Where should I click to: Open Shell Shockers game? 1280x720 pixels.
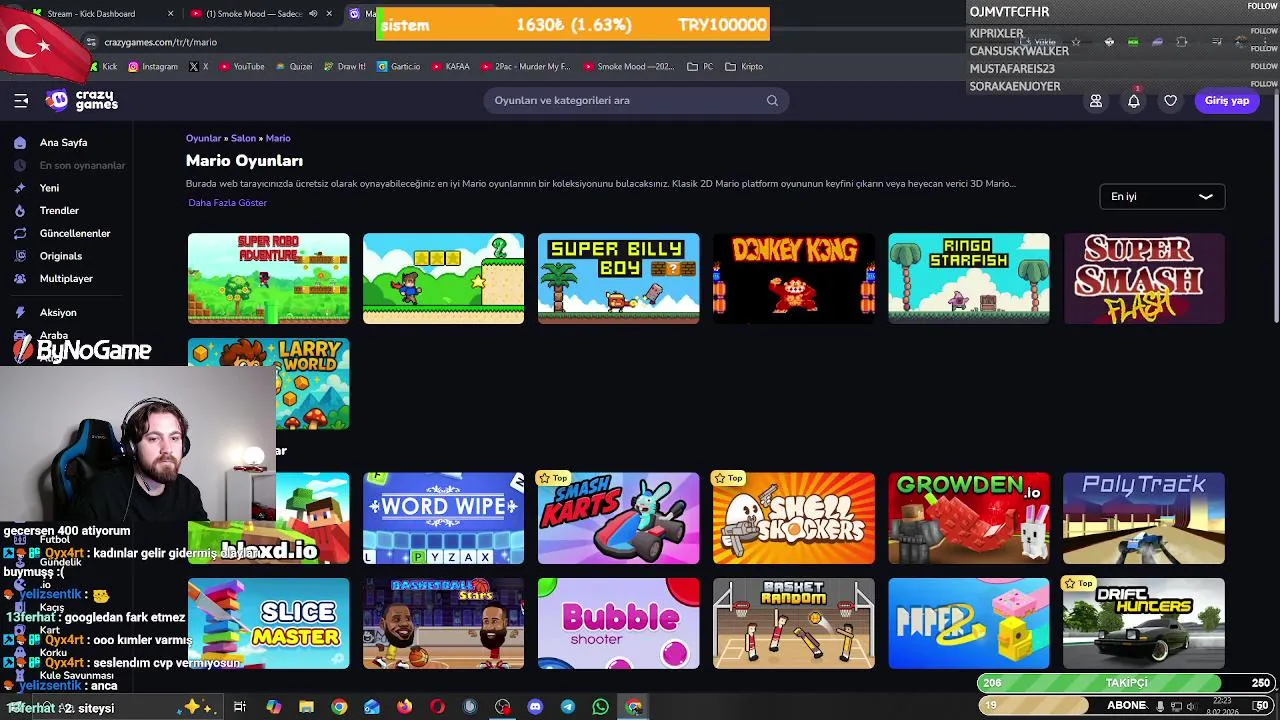[x=793, y=518]
